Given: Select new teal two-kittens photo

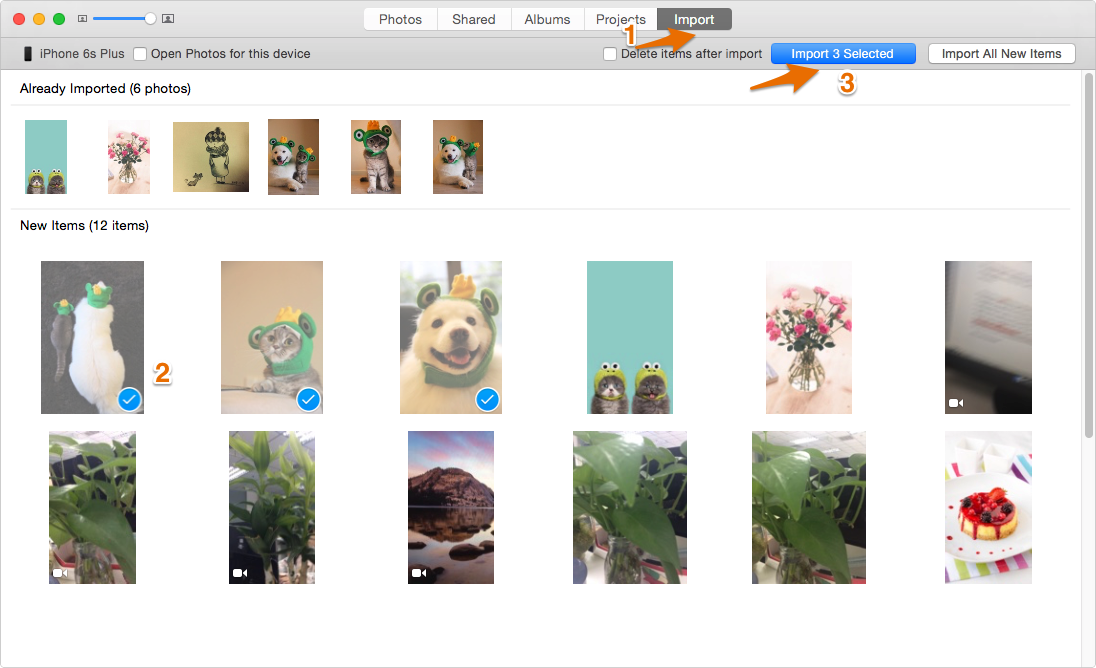Looking at the screenshot, I should coord(630,337).
